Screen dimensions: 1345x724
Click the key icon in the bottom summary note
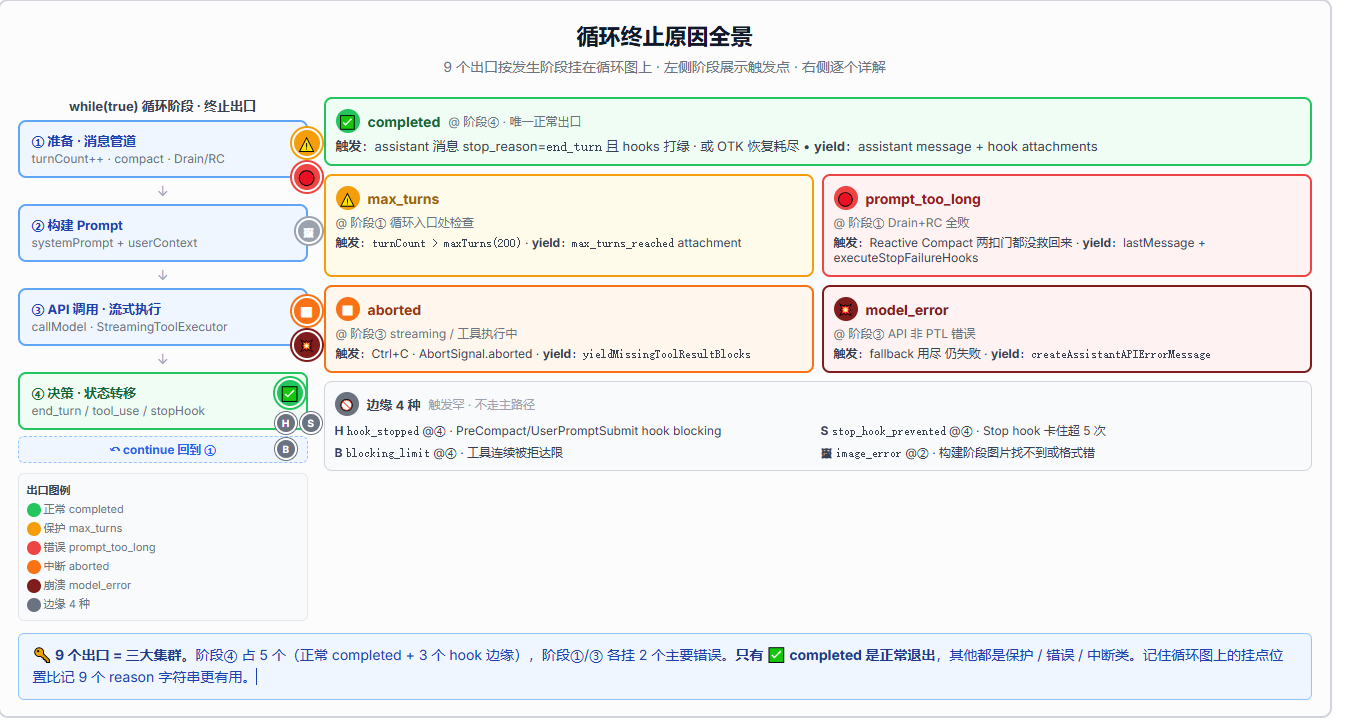click(42, 656)
